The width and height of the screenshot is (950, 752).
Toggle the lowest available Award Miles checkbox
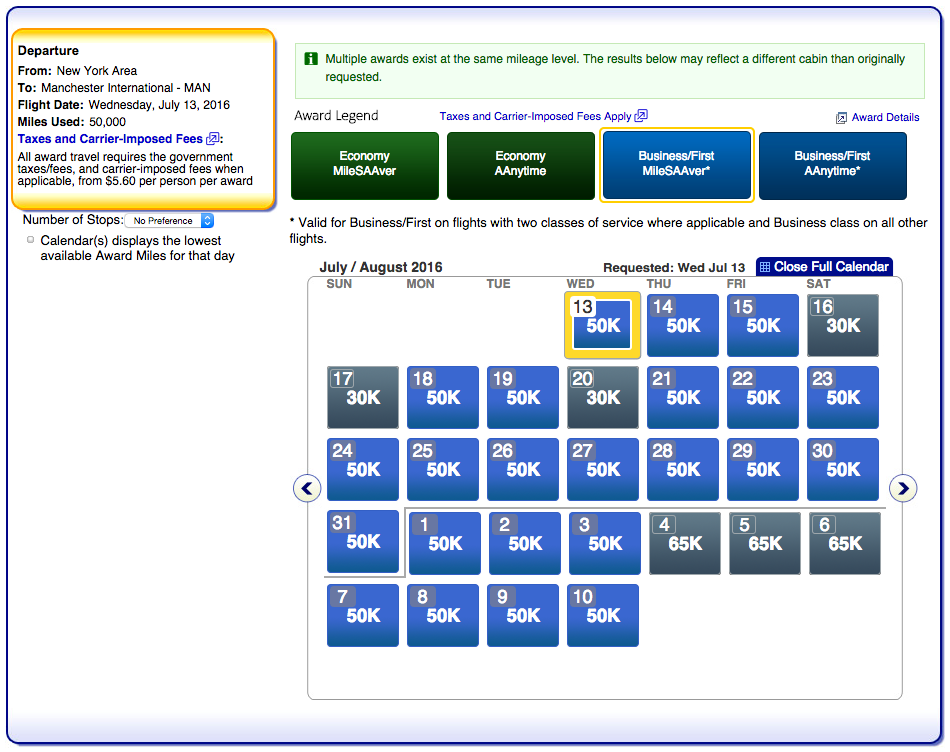(x=31, y=240)
